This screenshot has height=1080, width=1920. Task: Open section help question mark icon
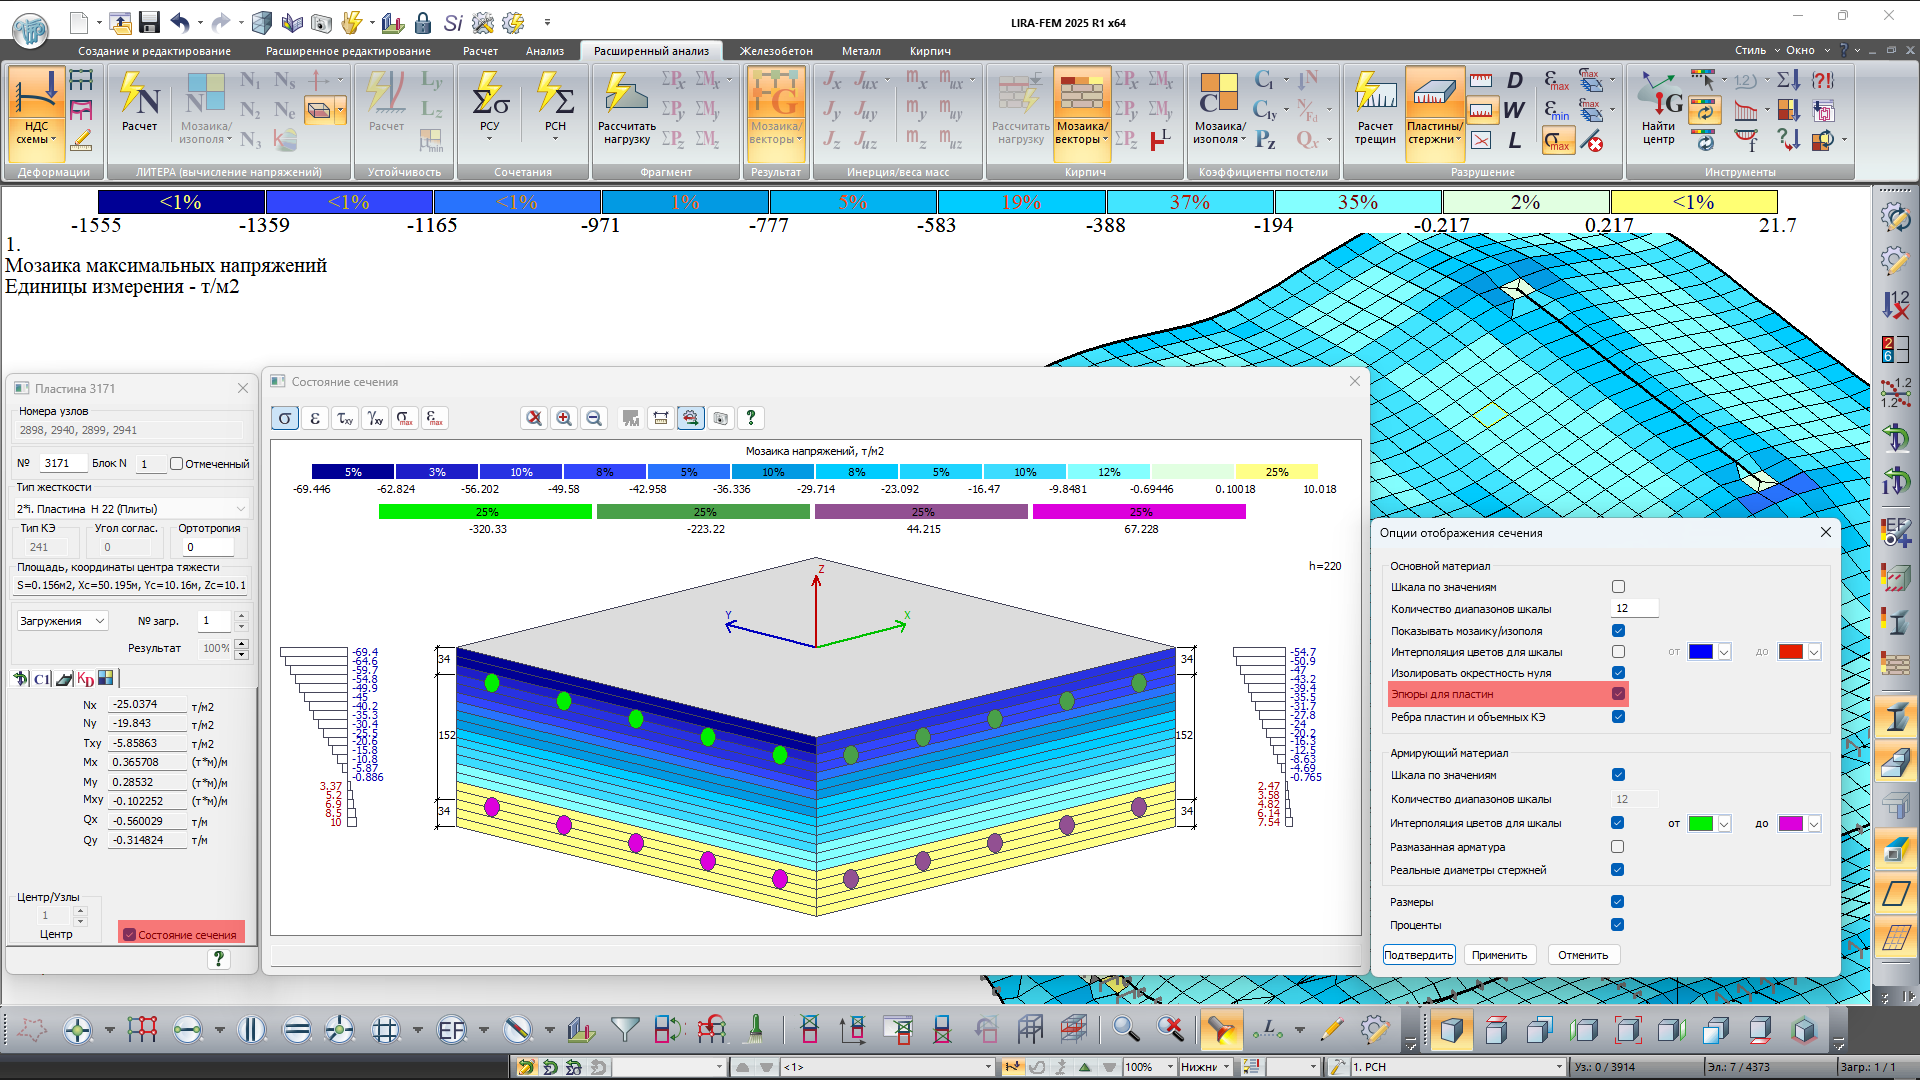(751, 418)
